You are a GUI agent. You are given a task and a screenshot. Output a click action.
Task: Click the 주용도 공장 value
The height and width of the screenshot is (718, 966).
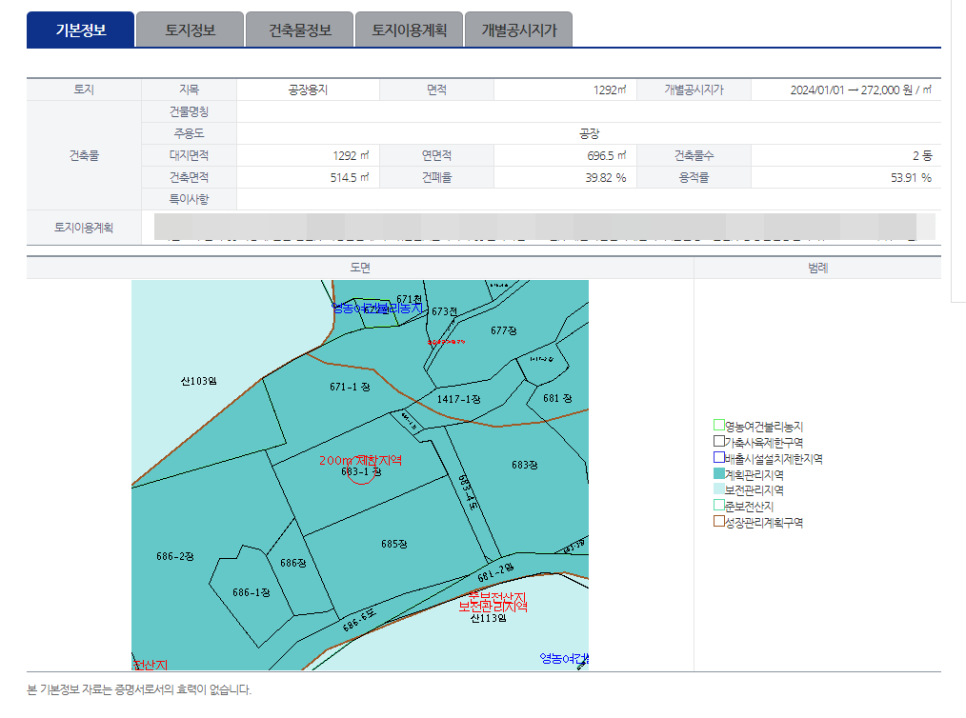pyautogui.click(x=589, y=134)
